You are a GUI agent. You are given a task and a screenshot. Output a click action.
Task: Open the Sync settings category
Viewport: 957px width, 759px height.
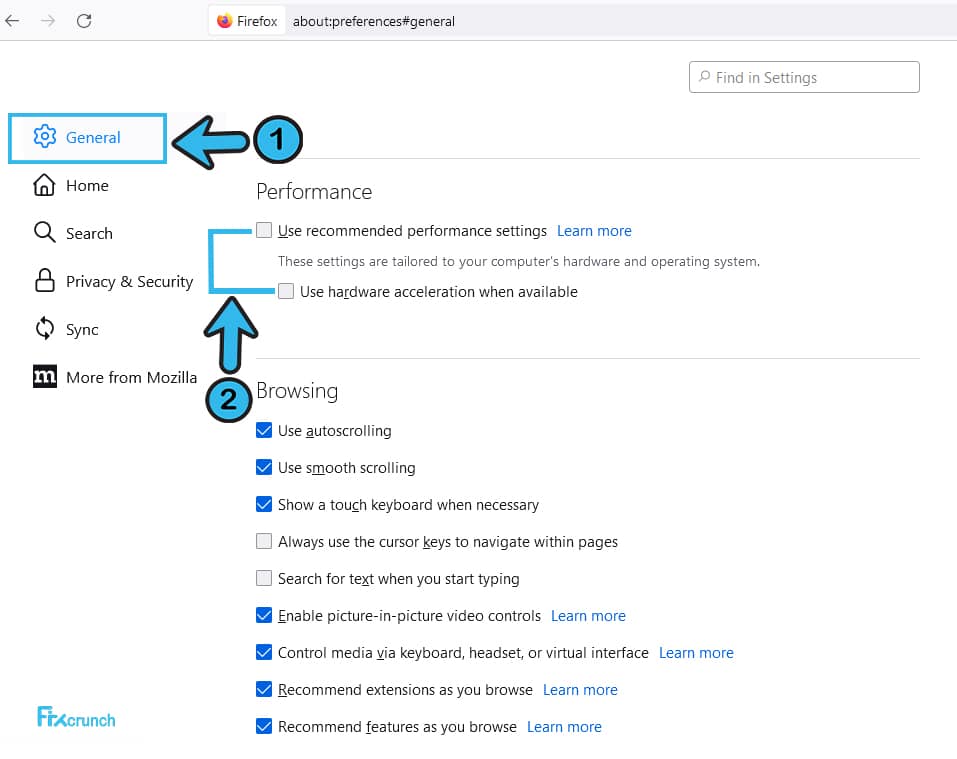point(82,329)
